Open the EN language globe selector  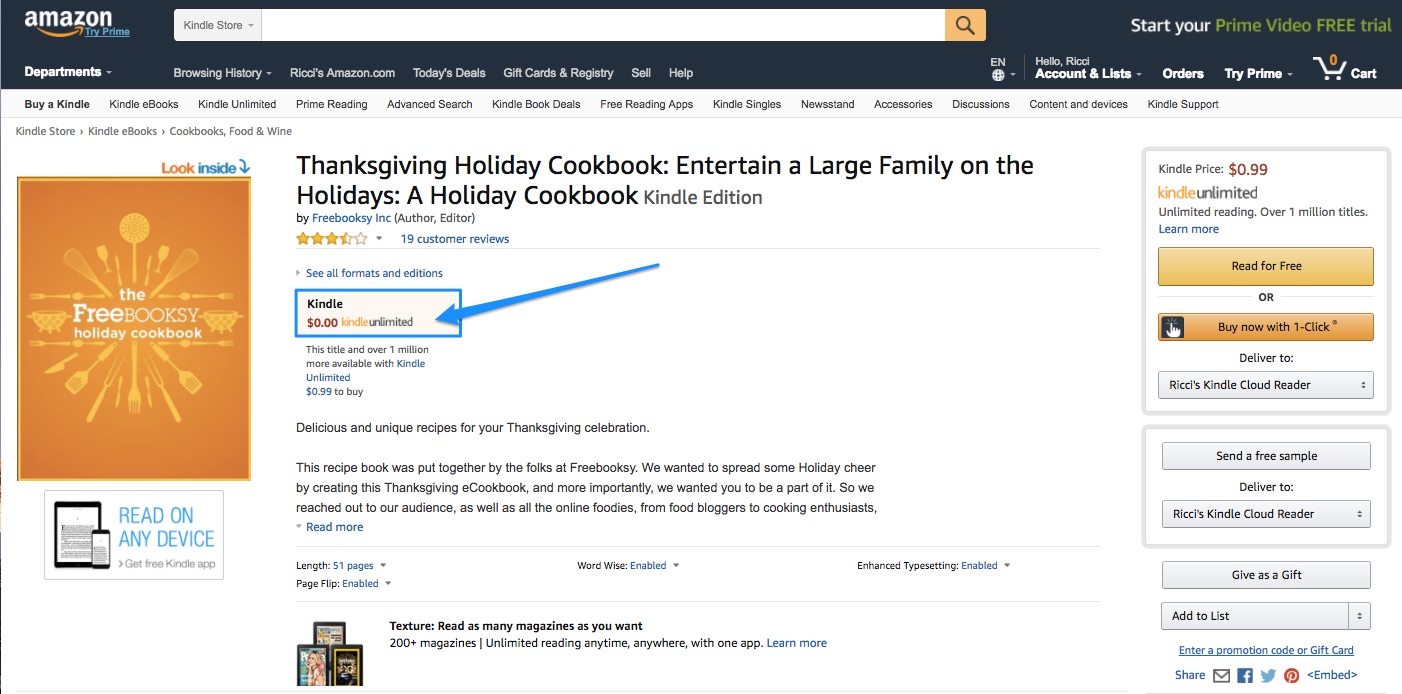click(x=1001, y=68)
